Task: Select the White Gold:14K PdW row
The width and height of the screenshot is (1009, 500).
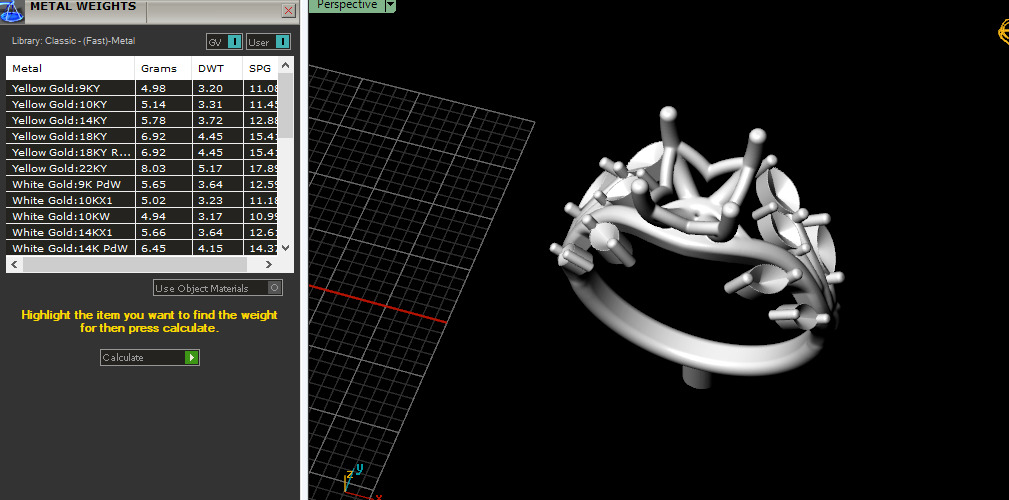Action: click(142, 248)
